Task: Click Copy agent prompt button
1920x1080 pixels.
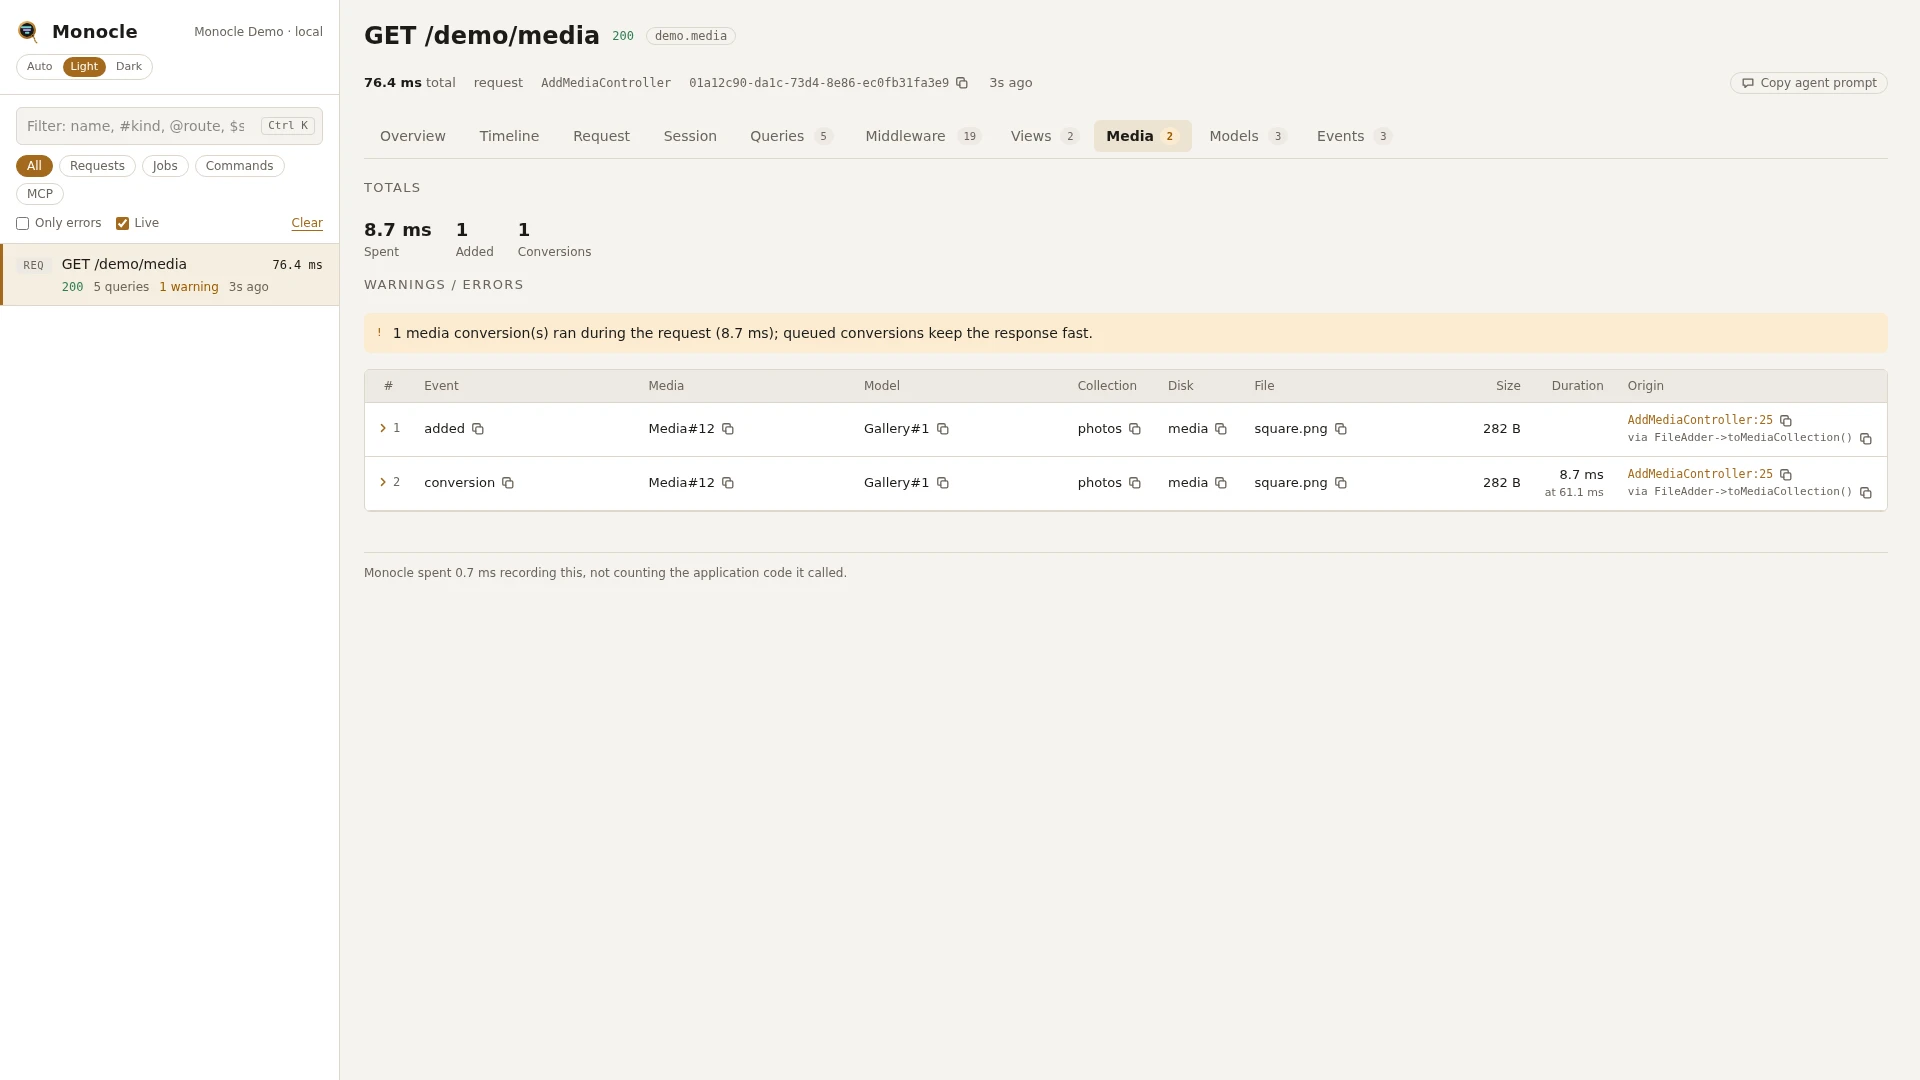Action: tap(1809, 83)
